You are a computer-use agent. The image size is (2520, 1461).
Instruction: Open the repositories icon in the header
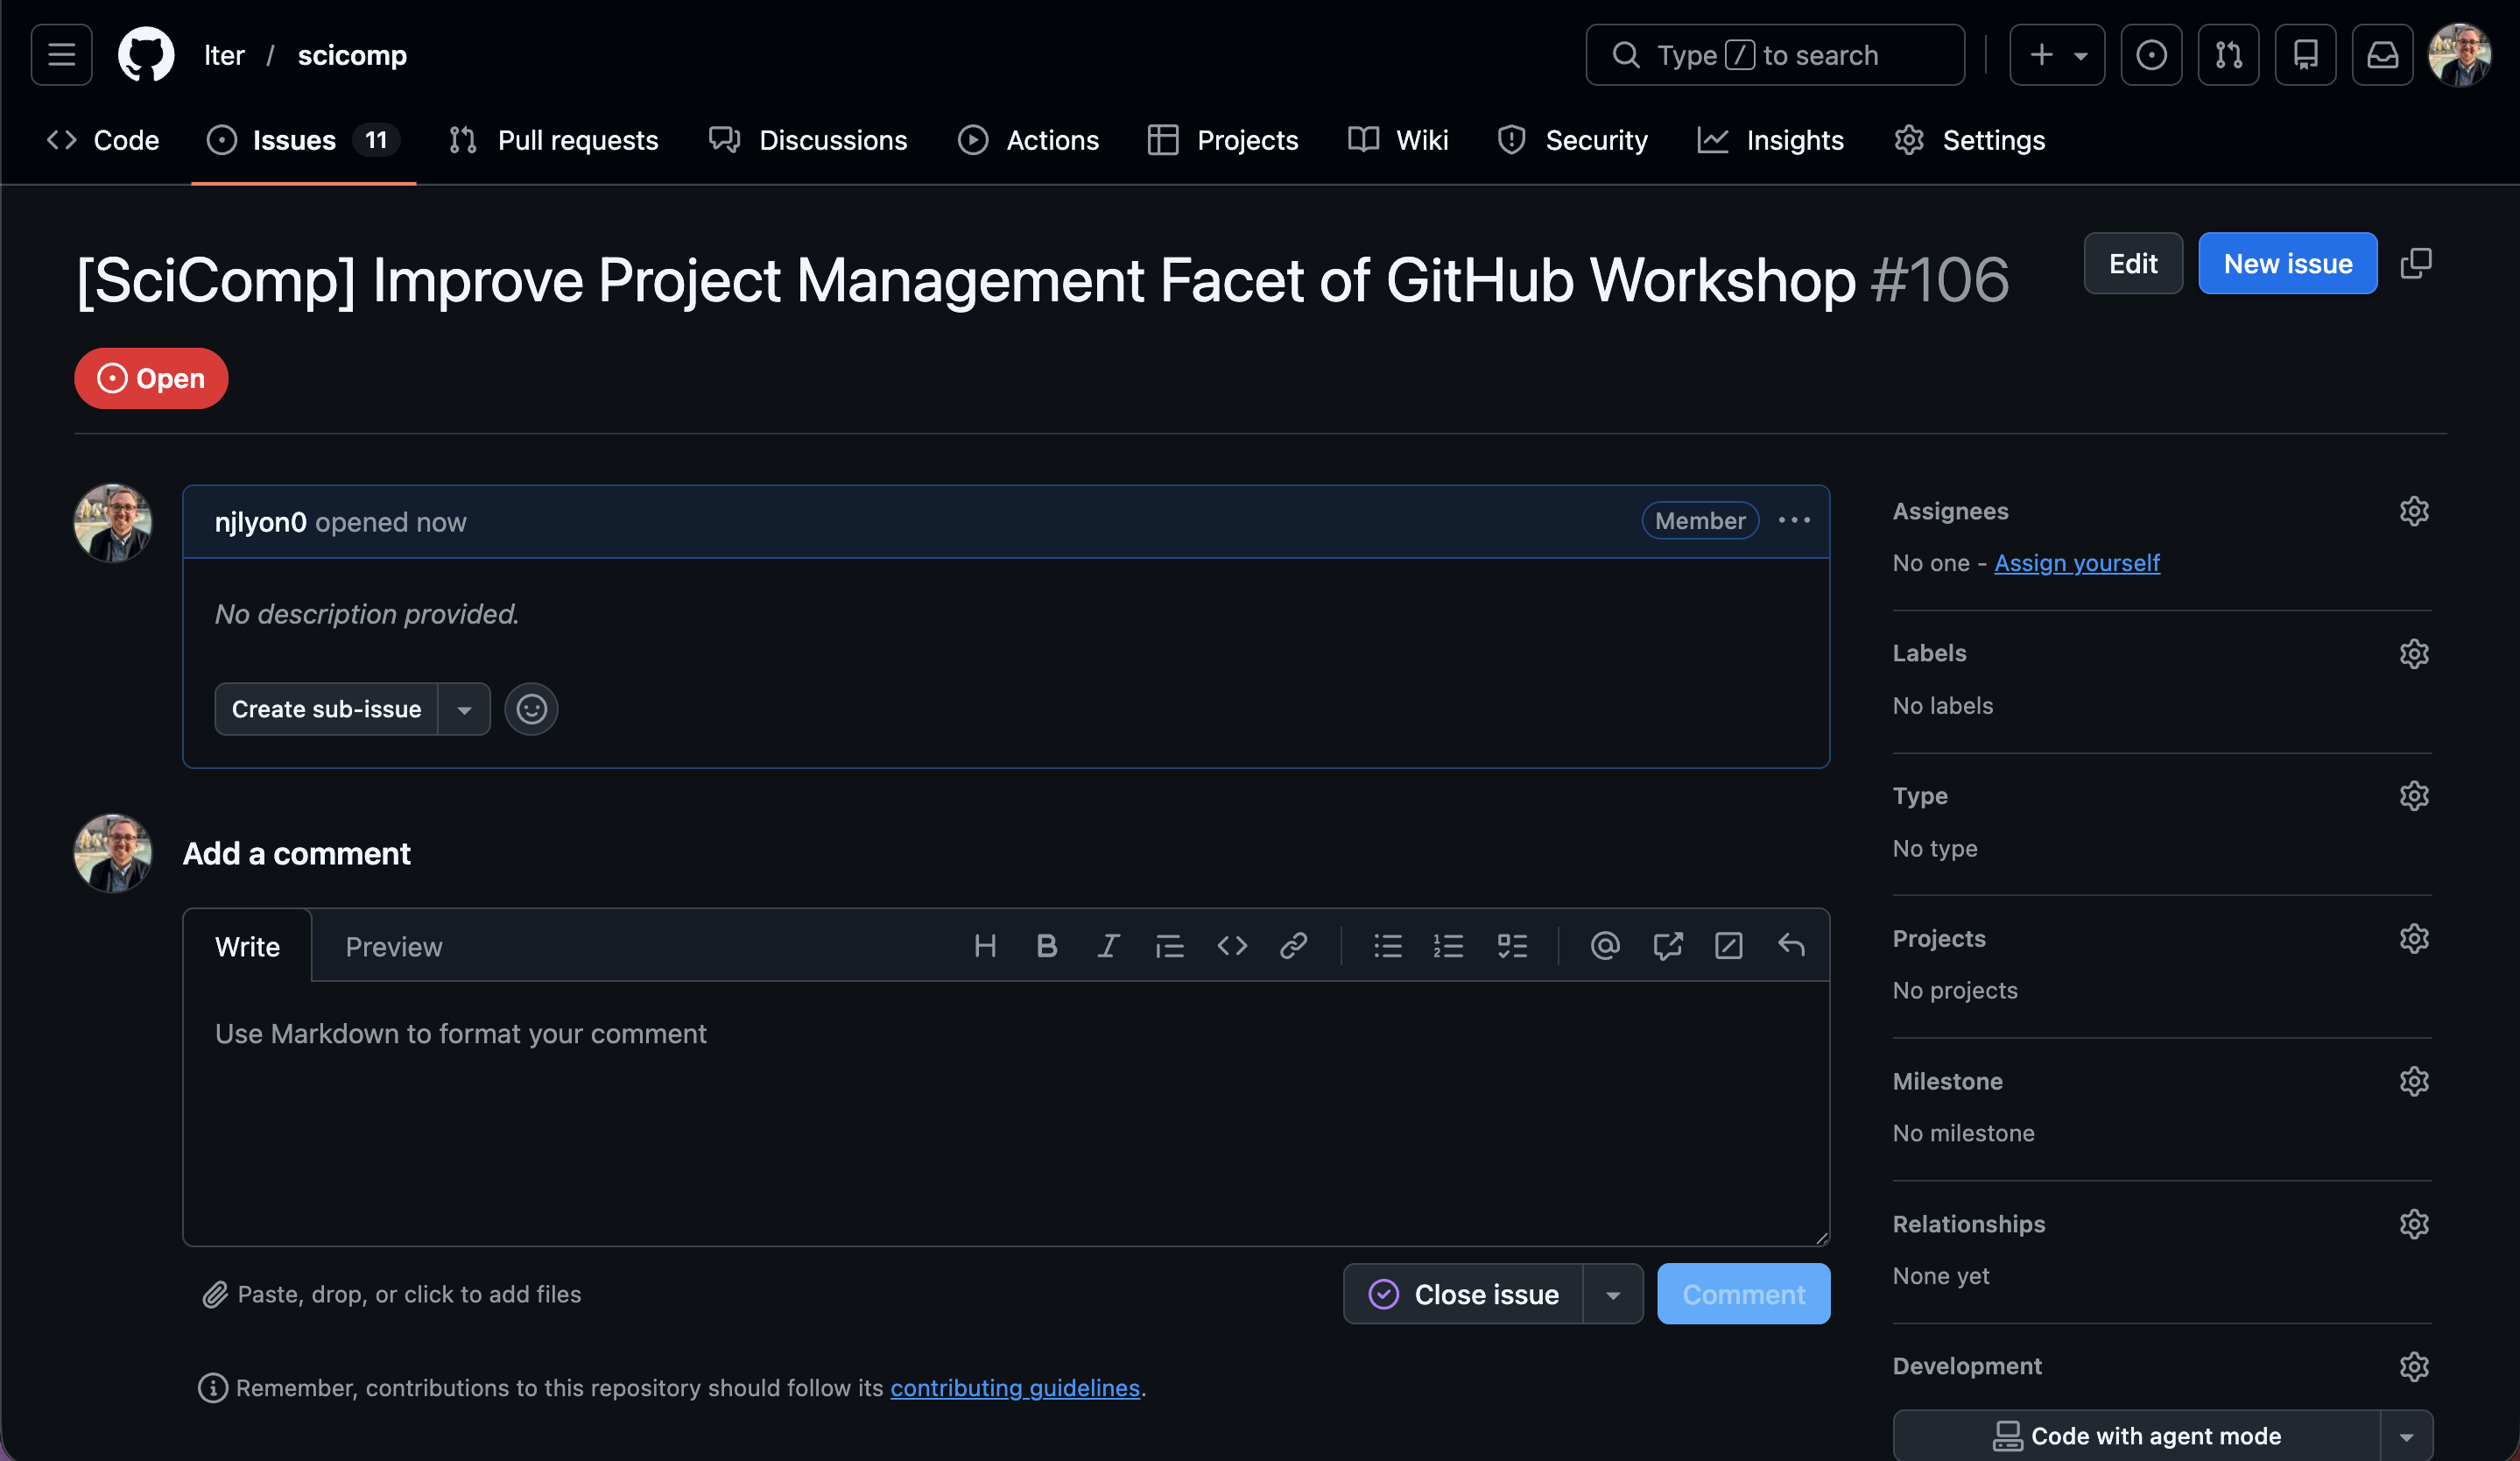tap(2306, 55)
